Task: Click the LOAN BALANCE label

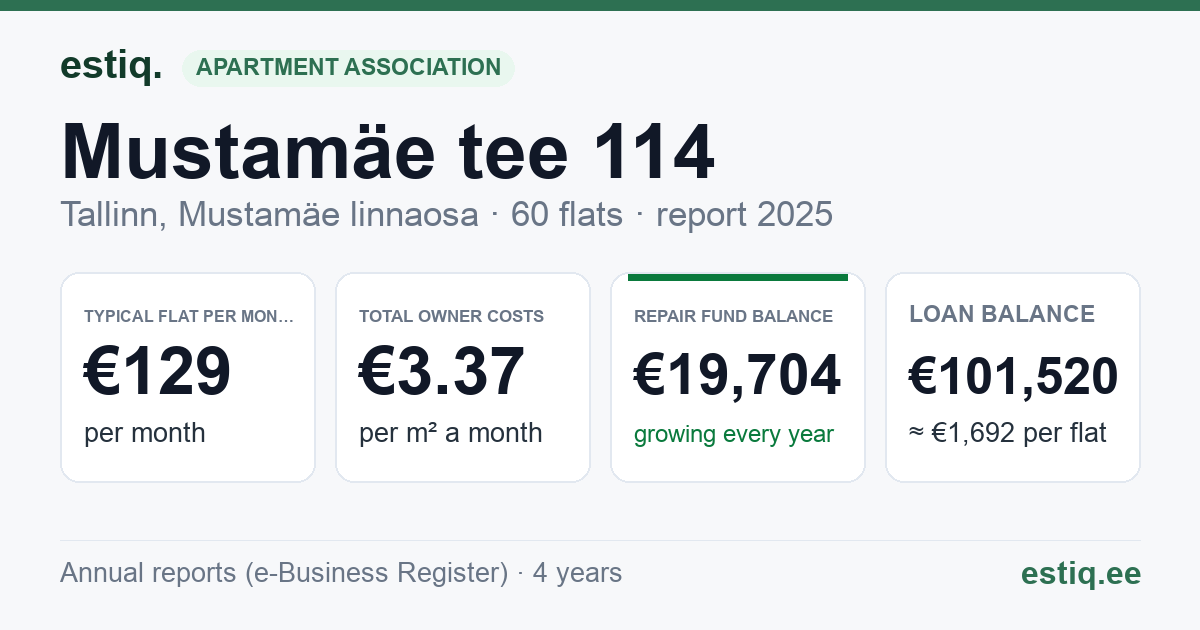Action: [x=1002, y=314]
